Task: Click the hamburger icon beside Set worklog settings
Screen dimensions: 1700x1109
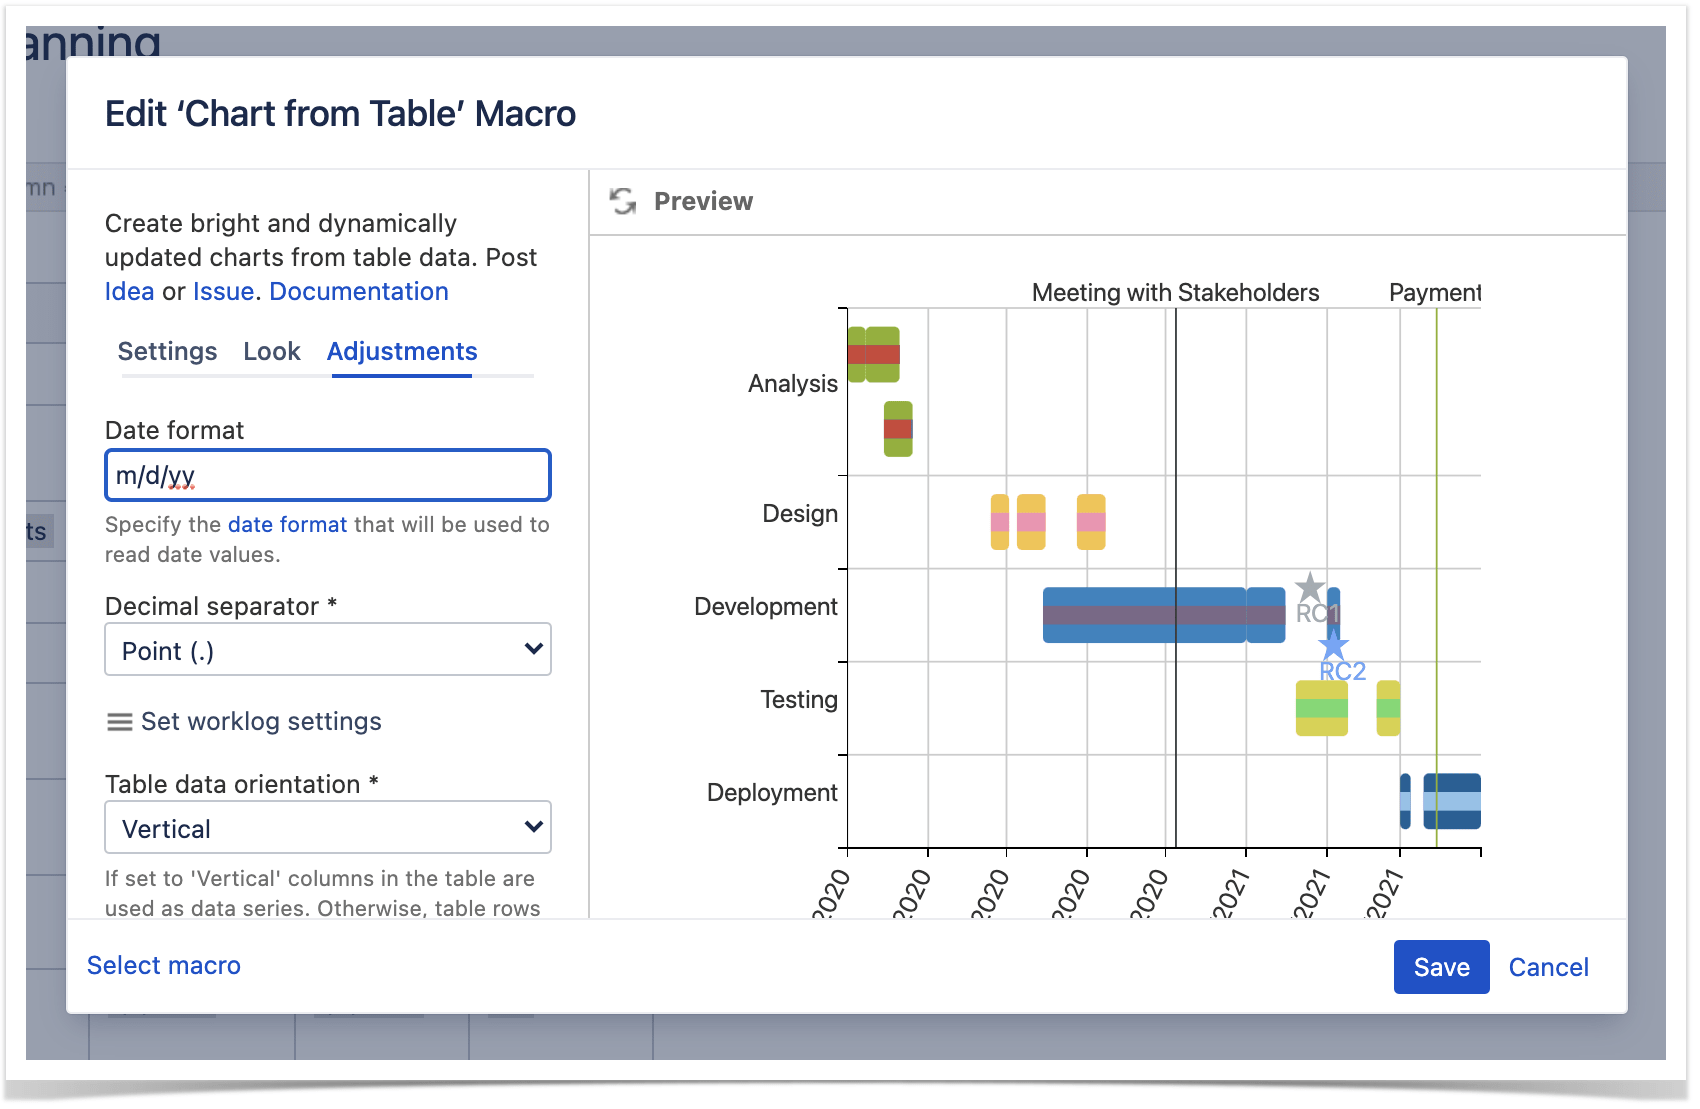Action: pyautogui.click(x=119, y=722)
